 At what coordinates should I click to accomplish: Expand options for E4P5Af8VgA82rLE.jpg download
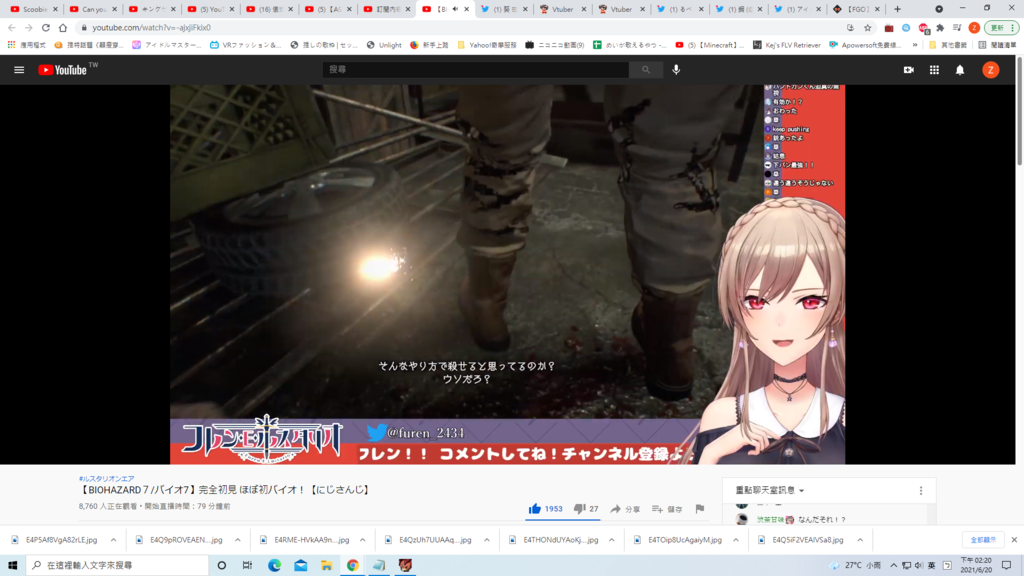[114, 540]
